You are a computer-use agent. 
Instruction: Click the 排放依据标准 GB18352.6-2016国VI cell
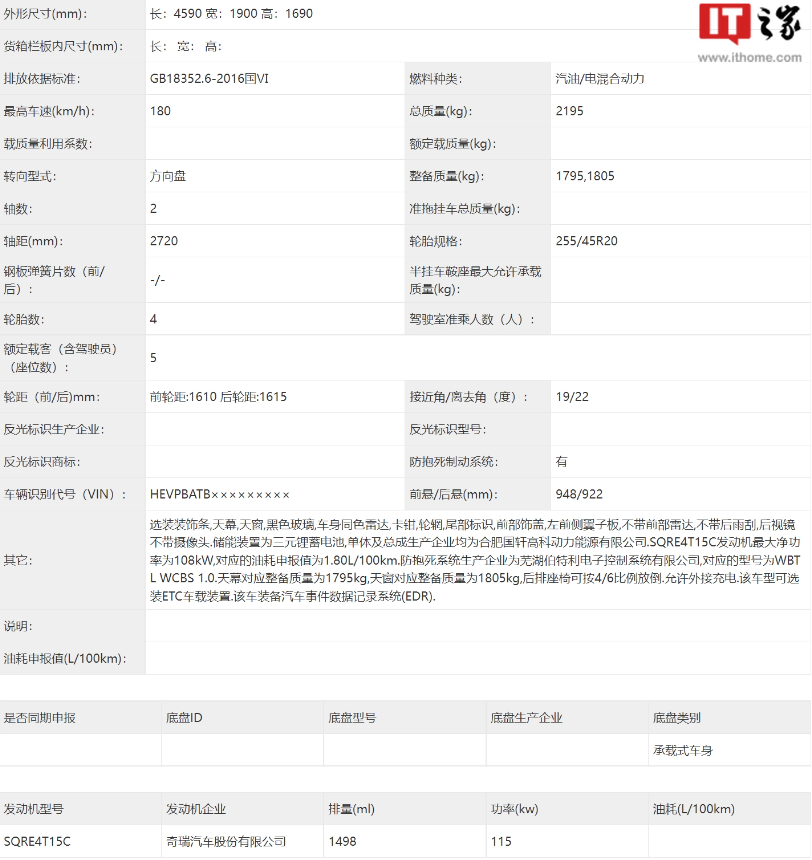tap(205, 77)
